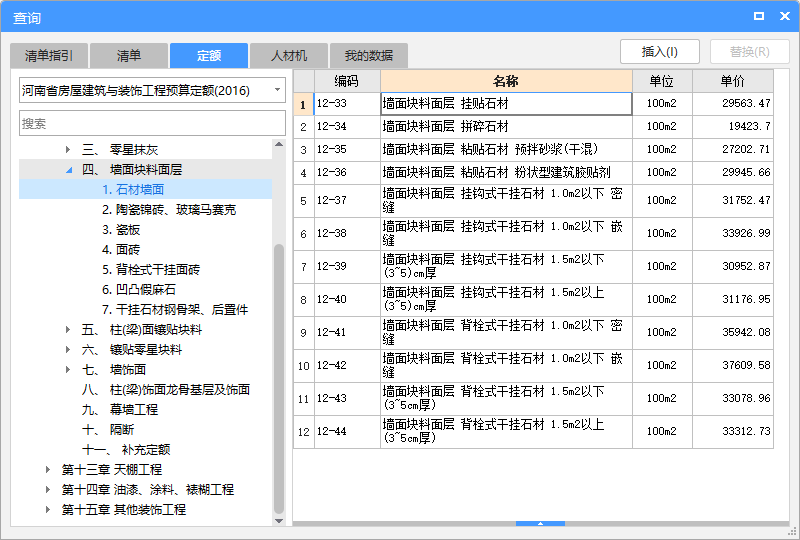Expand the 三、零星抹灰 node
The width and height of the screenshot is (800, 540).
point(68,150)
